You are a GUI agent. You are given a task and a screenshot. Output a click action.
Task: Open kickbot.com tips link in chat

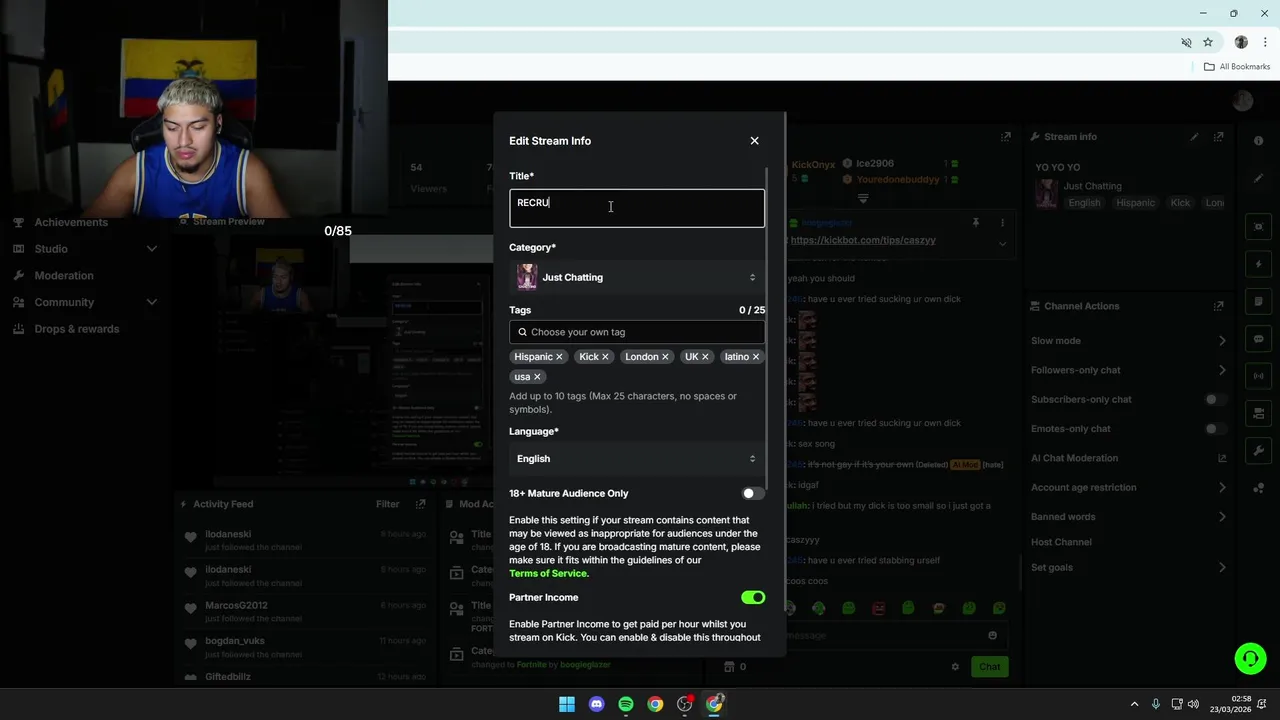point(863,240)
